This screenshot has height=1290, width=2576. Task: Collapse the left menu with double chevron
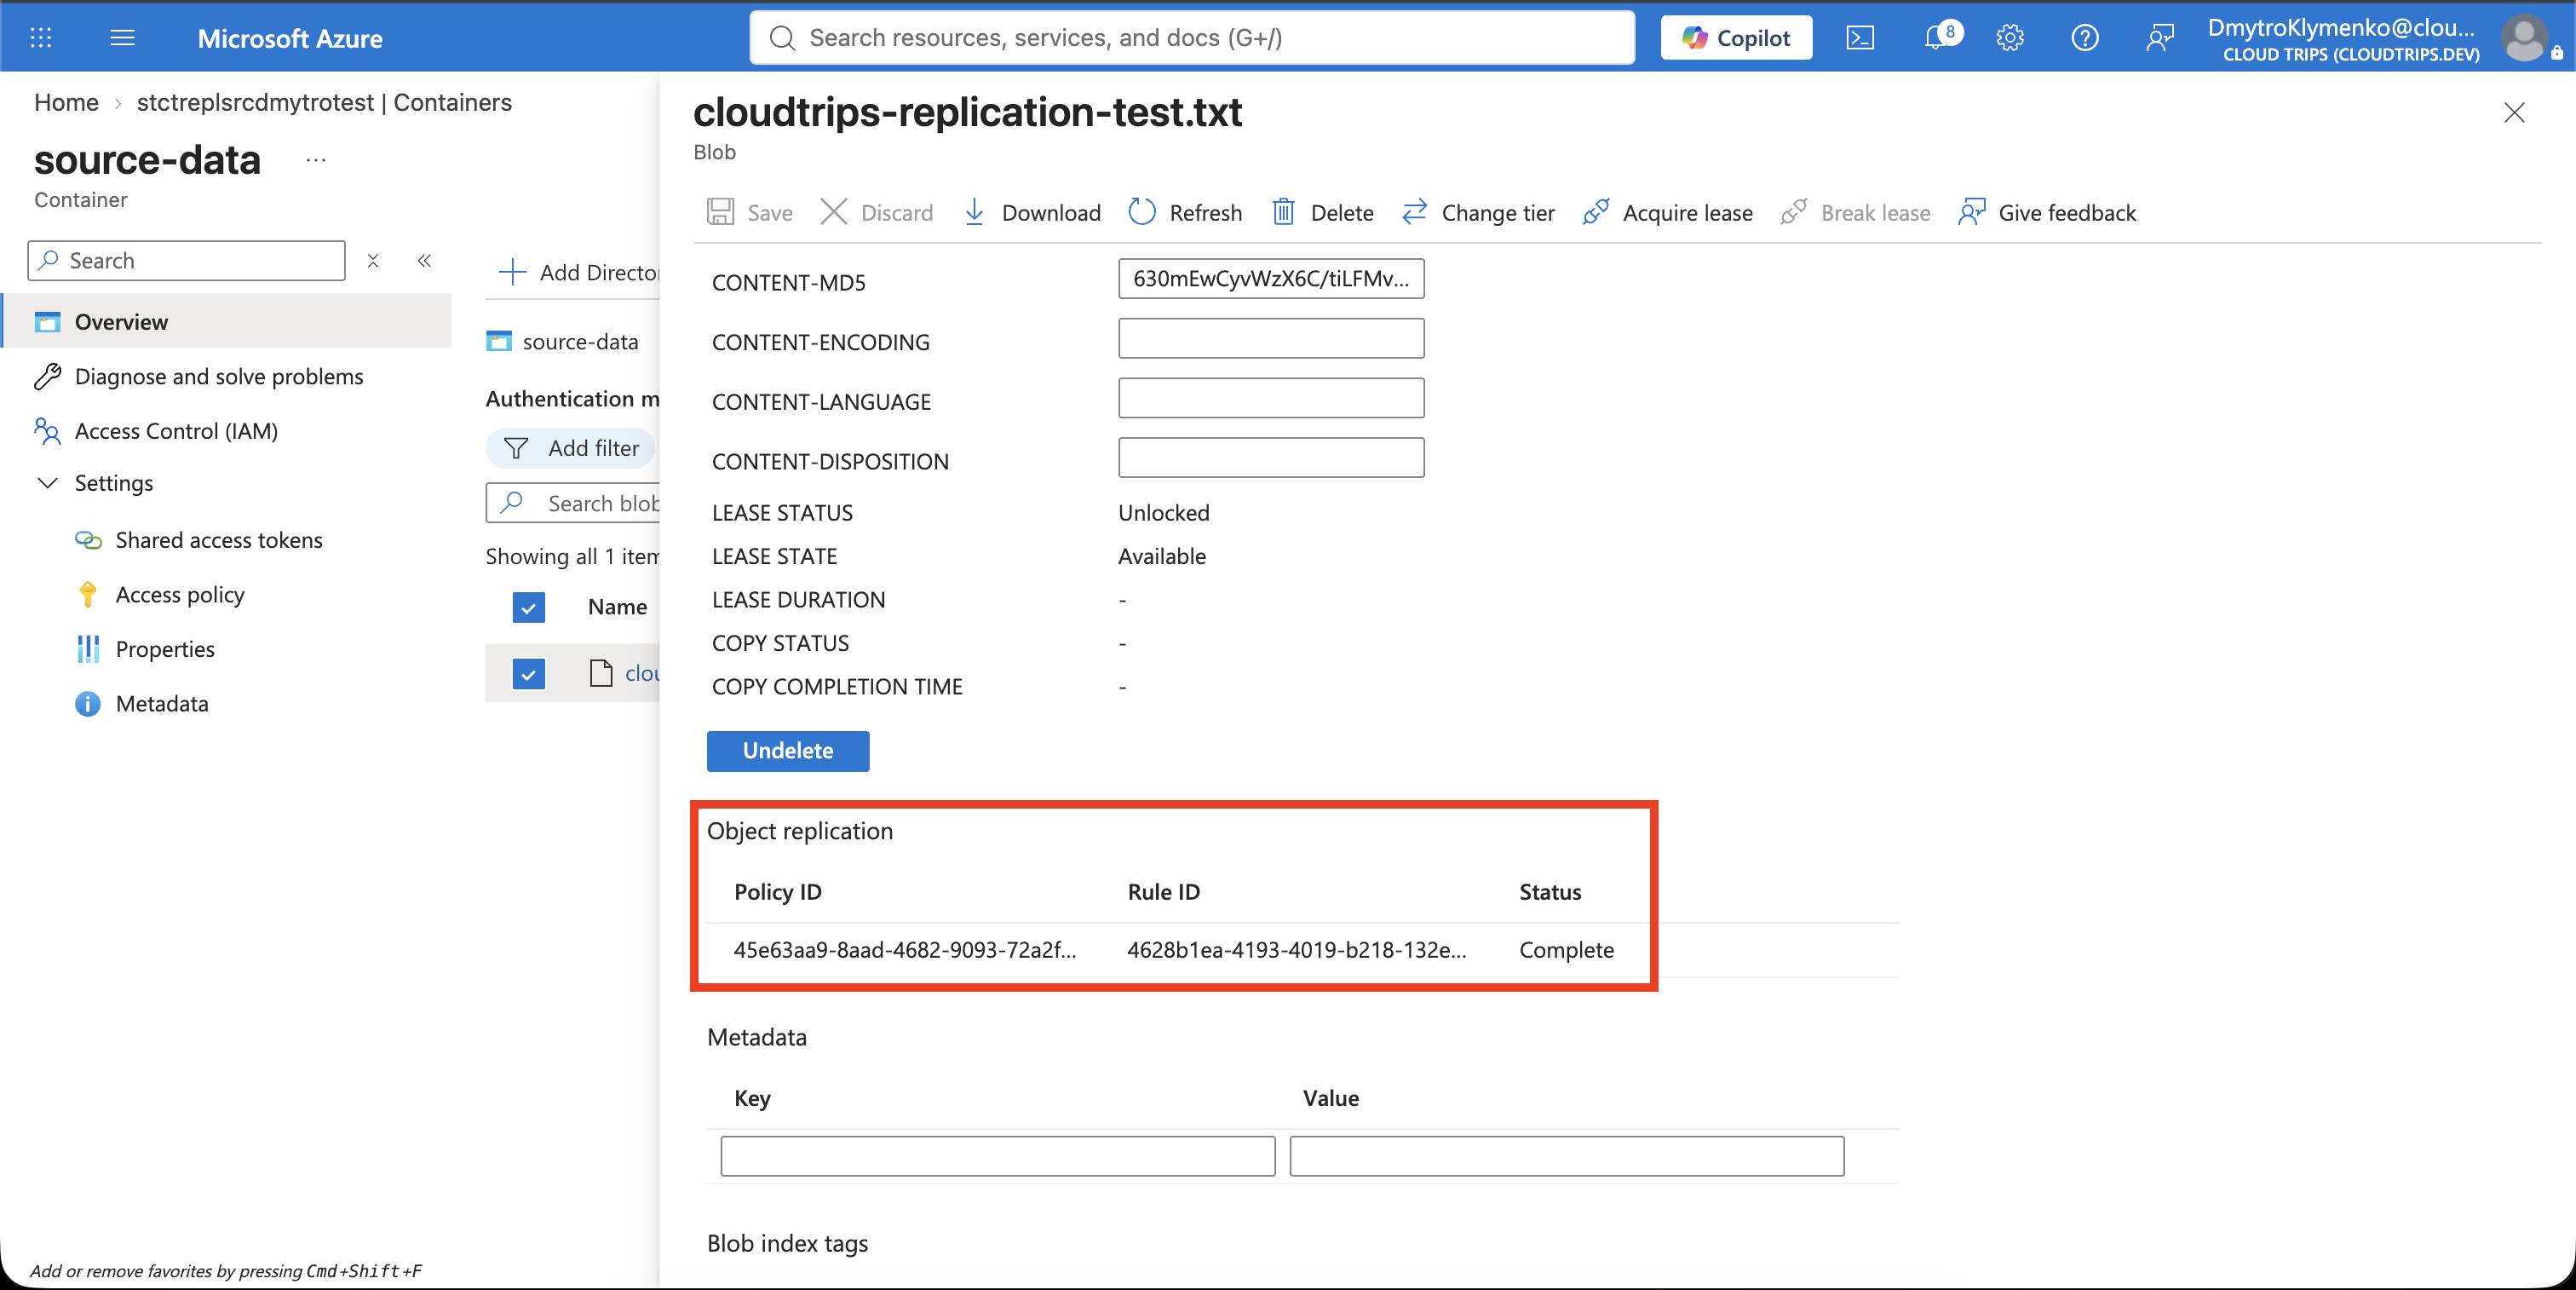tap(424, 260)
